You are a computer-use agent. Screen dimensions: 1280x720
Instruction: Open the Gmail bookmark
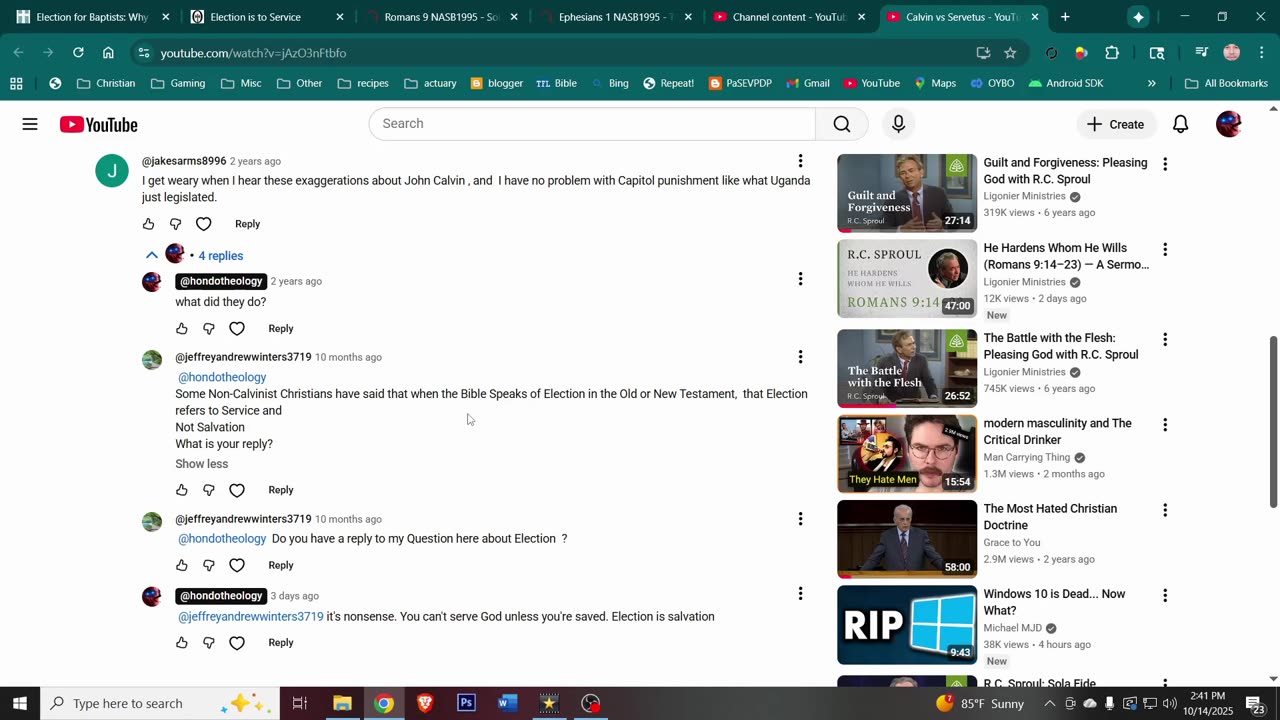(807, 83)
